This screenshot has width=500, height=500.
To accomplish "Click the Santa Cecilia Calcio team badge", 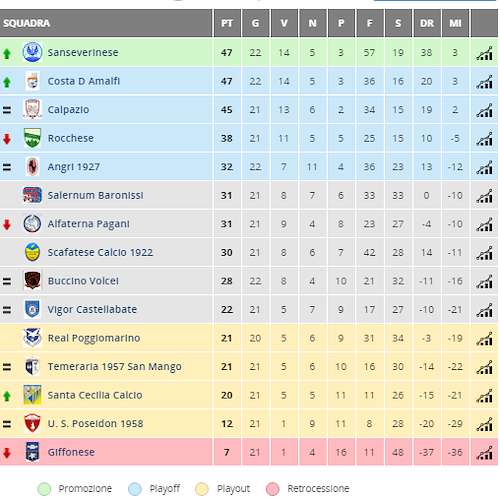I will pyautogui.click(x=32, y=395).
